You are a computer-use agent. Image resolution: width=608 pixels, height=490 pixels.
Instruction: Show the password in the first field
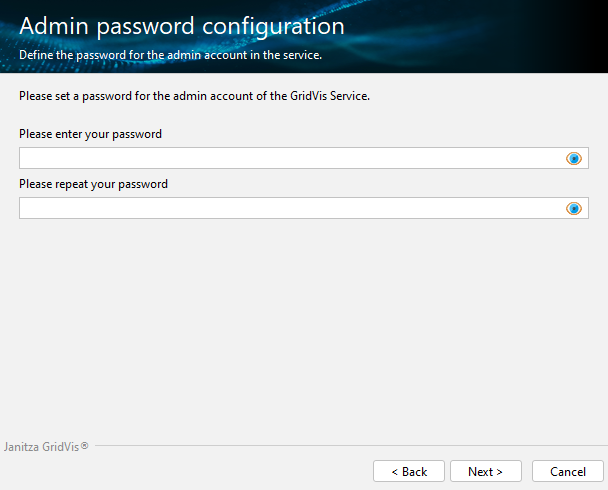[574, 158]
